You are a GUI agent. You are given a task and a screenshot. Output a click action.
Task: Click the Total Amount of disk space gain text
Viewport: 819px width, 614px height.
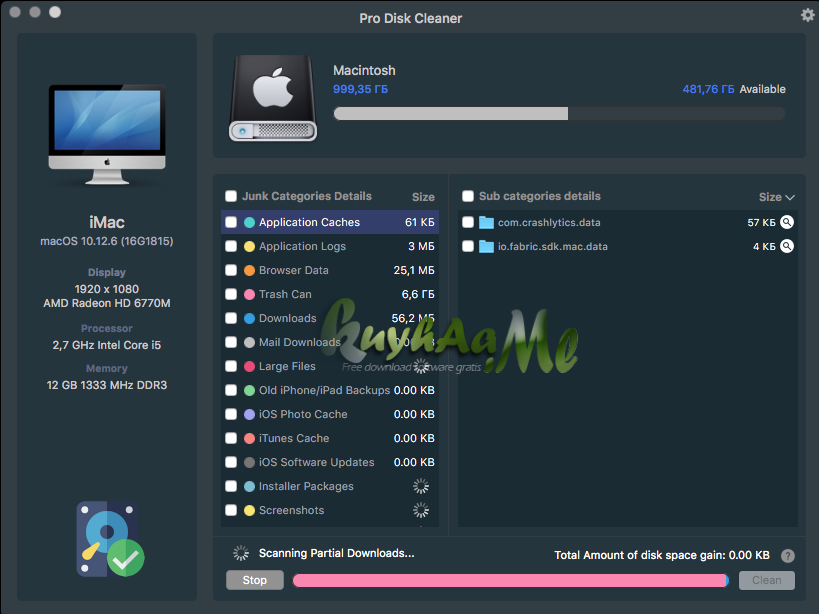coord(662,555)
